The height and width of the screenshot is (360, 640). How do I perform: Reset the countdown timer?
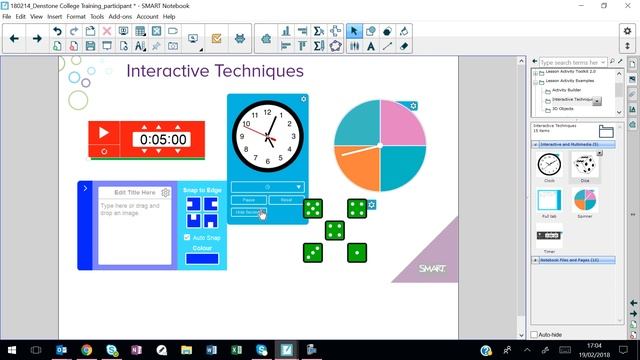pyautogui.click(x=104, y=151)
